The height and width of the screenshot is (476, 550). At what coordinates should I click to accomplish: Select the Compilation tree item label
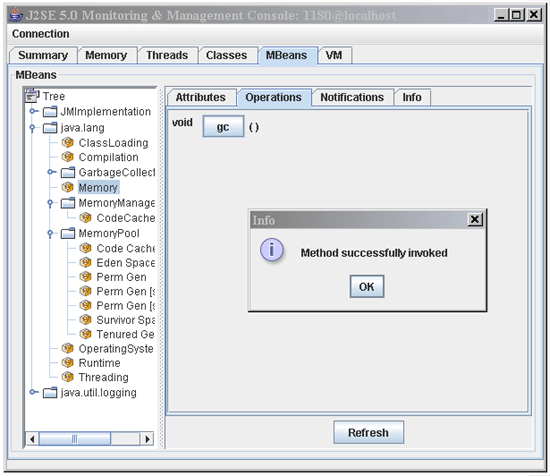108,157
